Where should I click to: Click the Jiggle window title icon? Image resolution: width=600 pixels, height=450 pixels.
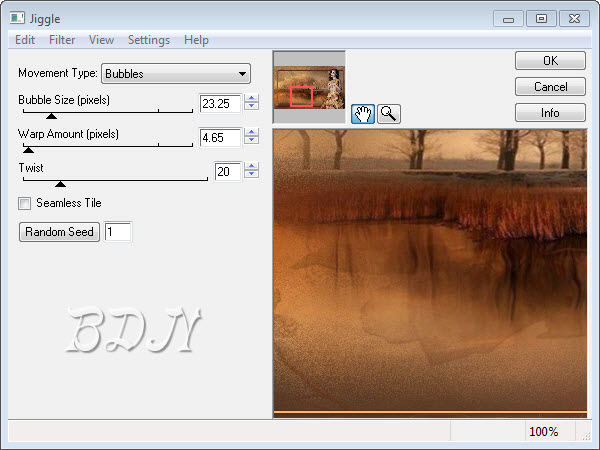click(x=17, y=18)
